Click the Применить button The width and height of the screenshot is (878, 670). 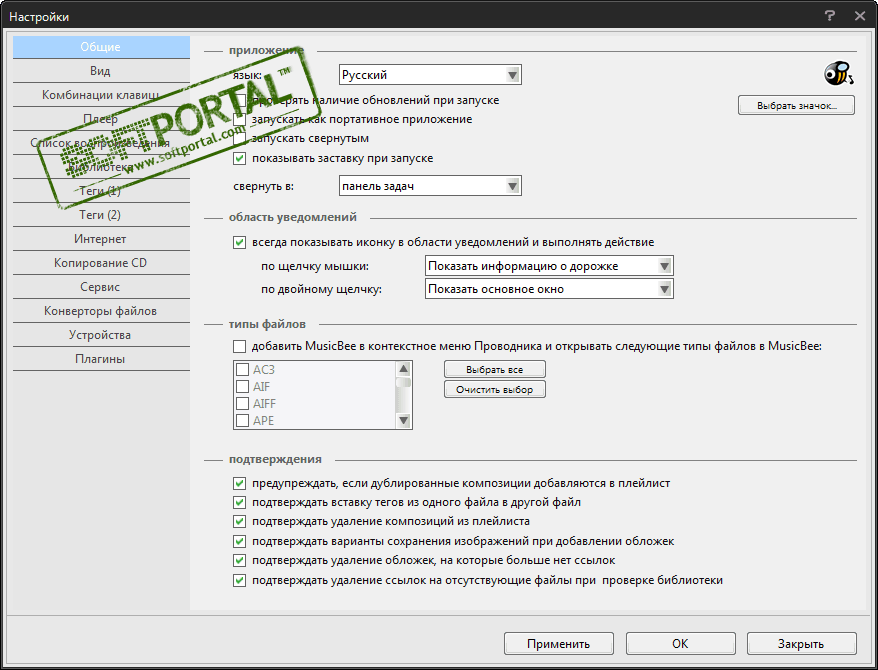(x=559, y=644)
